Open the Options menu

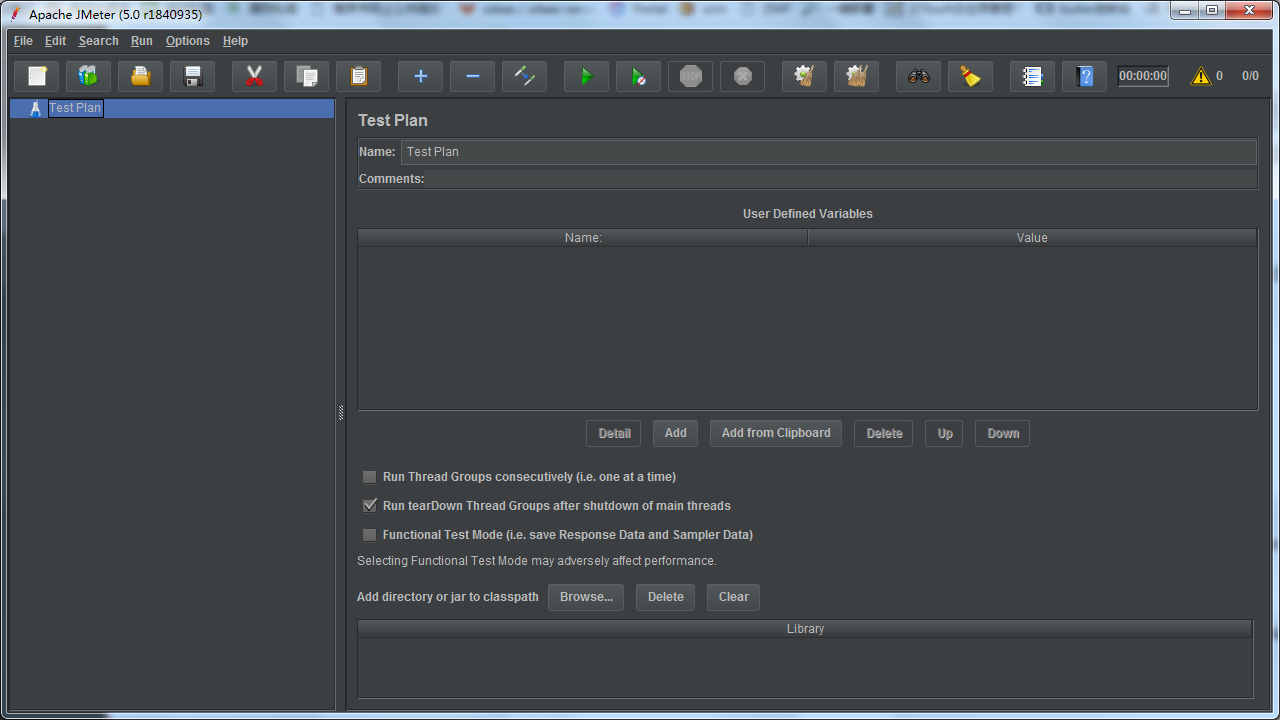[188, 41]
